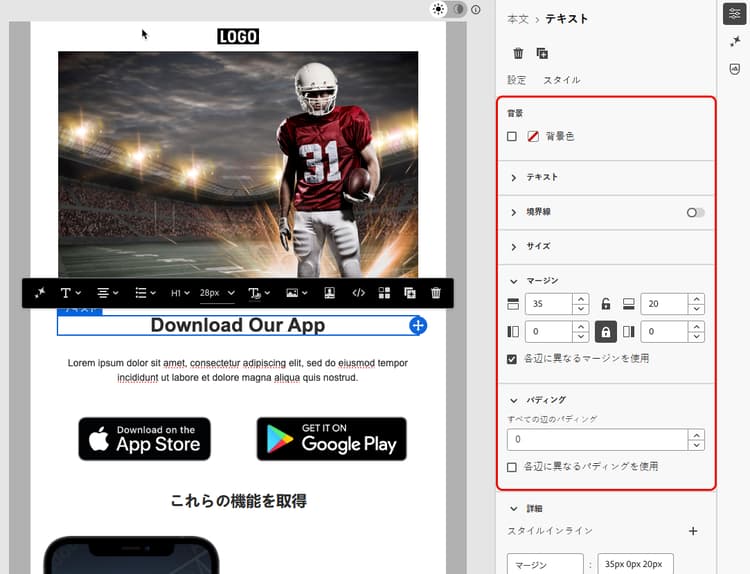Increase the top margin value 35
The height and width of the screenshot is (574, 750).
click(x=581, y=299)
